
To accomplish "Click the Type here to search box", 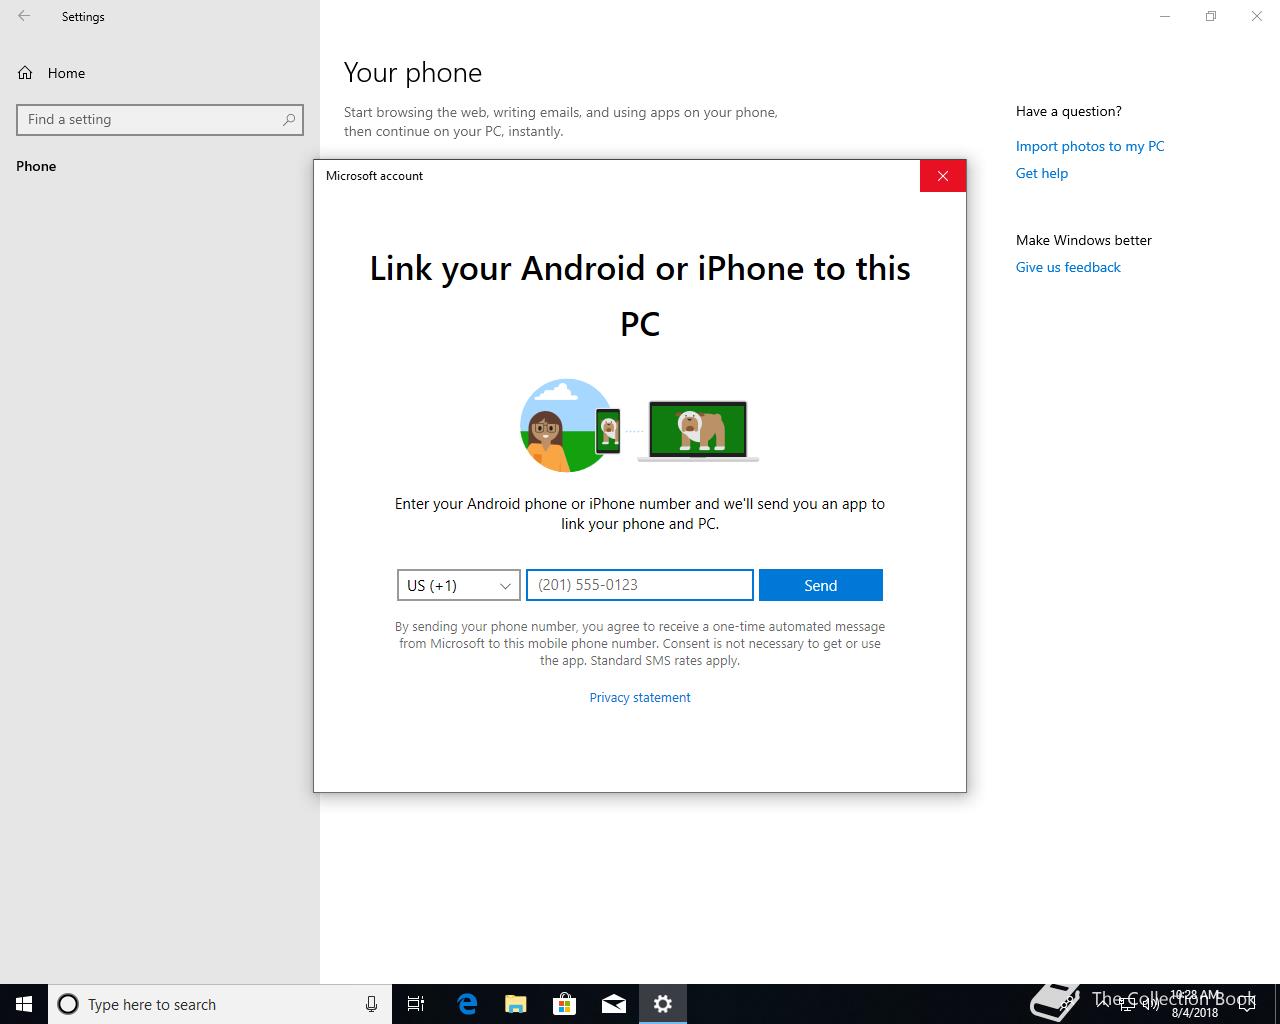I will [x=220, y=1004].
